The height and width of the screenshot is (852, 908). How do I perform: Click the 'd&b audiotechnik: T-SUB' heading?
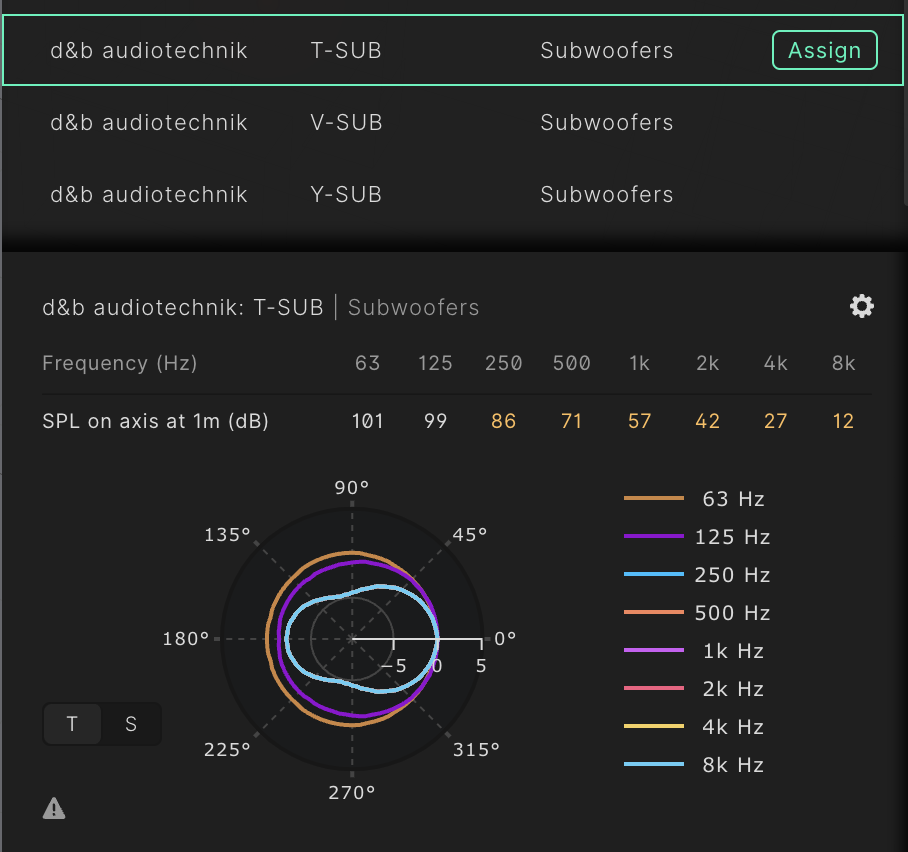[x=183, y=308]
